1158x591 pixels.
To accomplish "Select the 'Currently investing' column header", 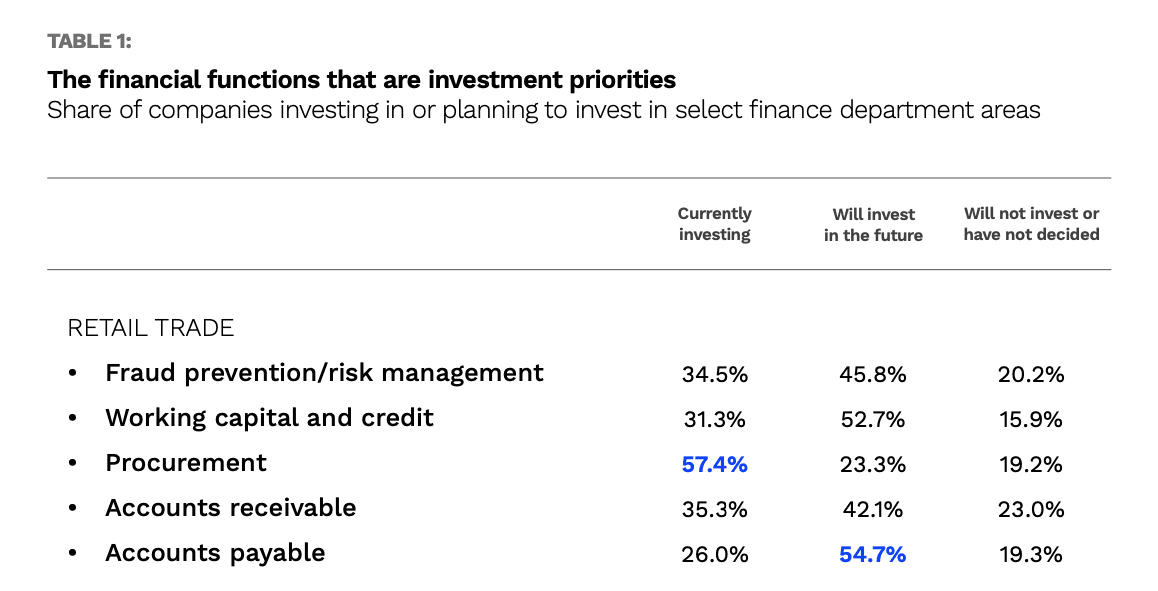I will tap(714, 224).
